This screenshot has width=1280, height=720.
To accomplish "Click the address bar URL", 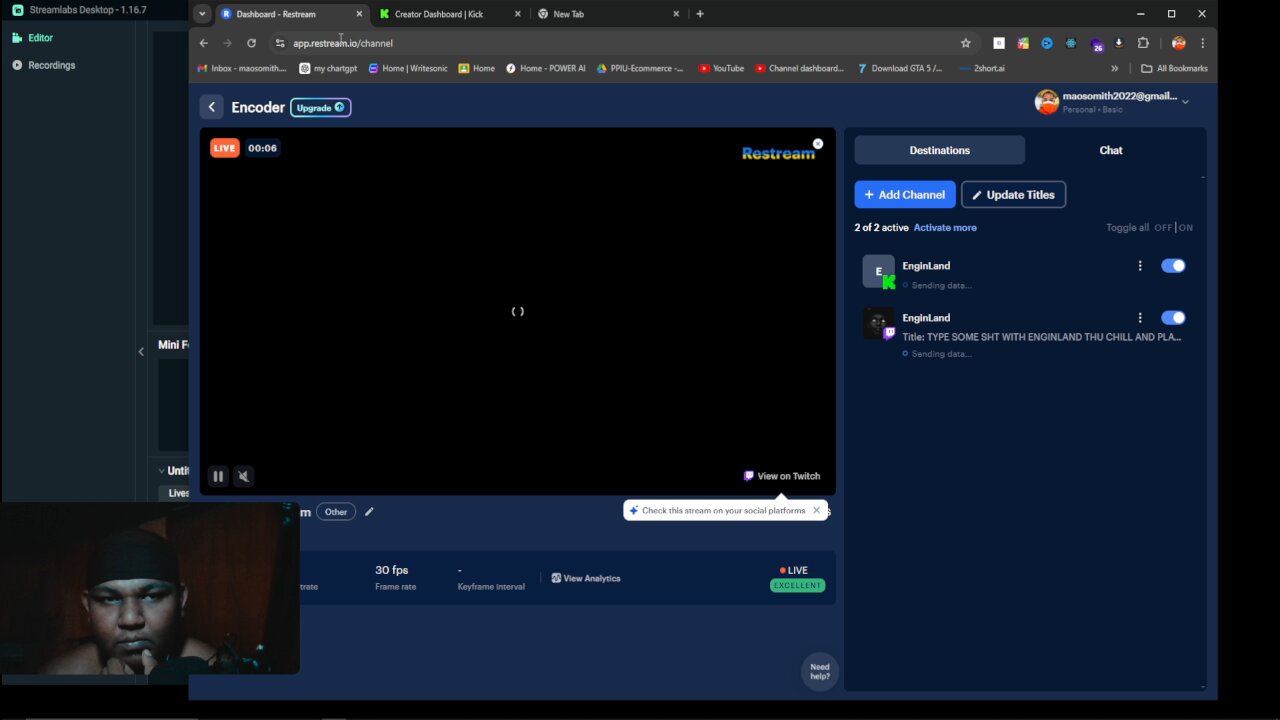I will click(x=343, y=43).
